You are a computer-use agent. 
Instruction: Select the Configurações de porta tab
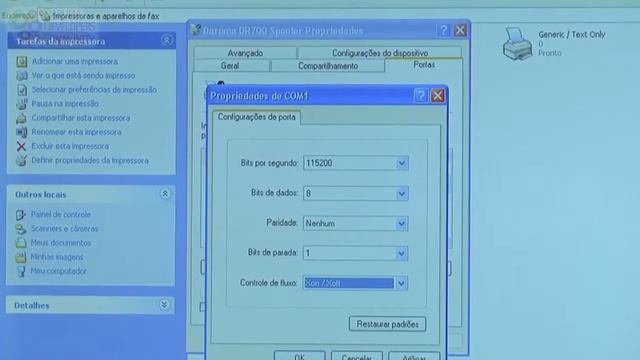coord(256,117)
